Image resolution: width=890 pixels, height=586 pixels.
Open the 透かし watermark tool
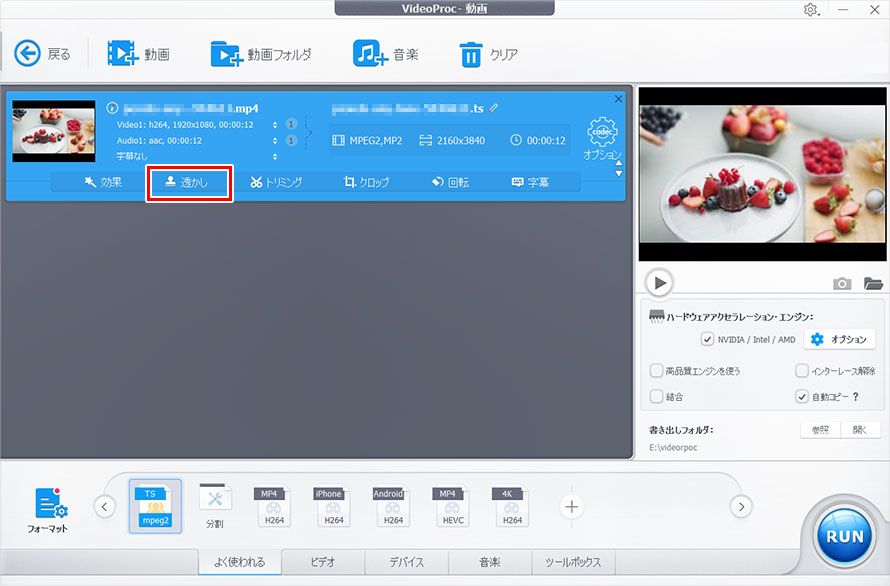[189, 182]
